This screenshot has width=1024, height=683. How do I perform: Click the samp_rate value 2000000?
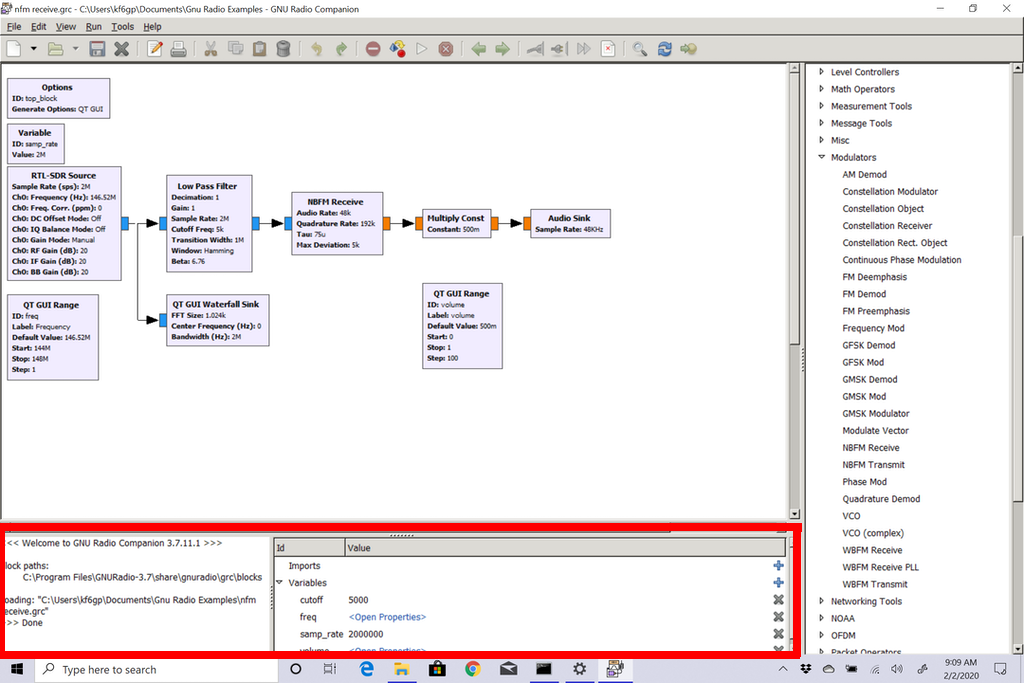point(366,634)
